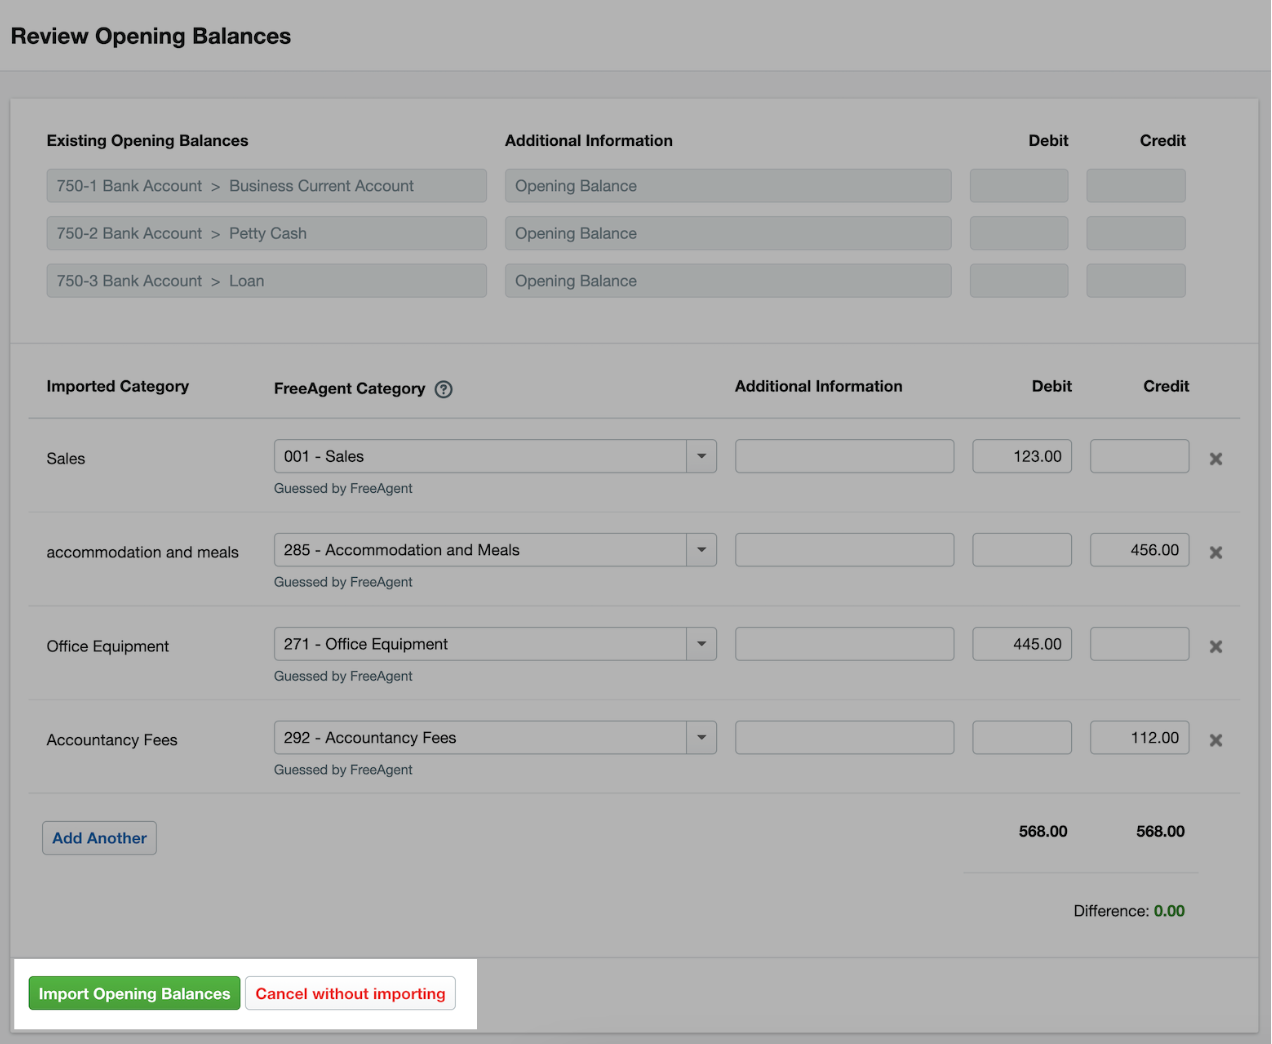
Task: Remove the accommodation and meals row
Action: pos(1216,551)
